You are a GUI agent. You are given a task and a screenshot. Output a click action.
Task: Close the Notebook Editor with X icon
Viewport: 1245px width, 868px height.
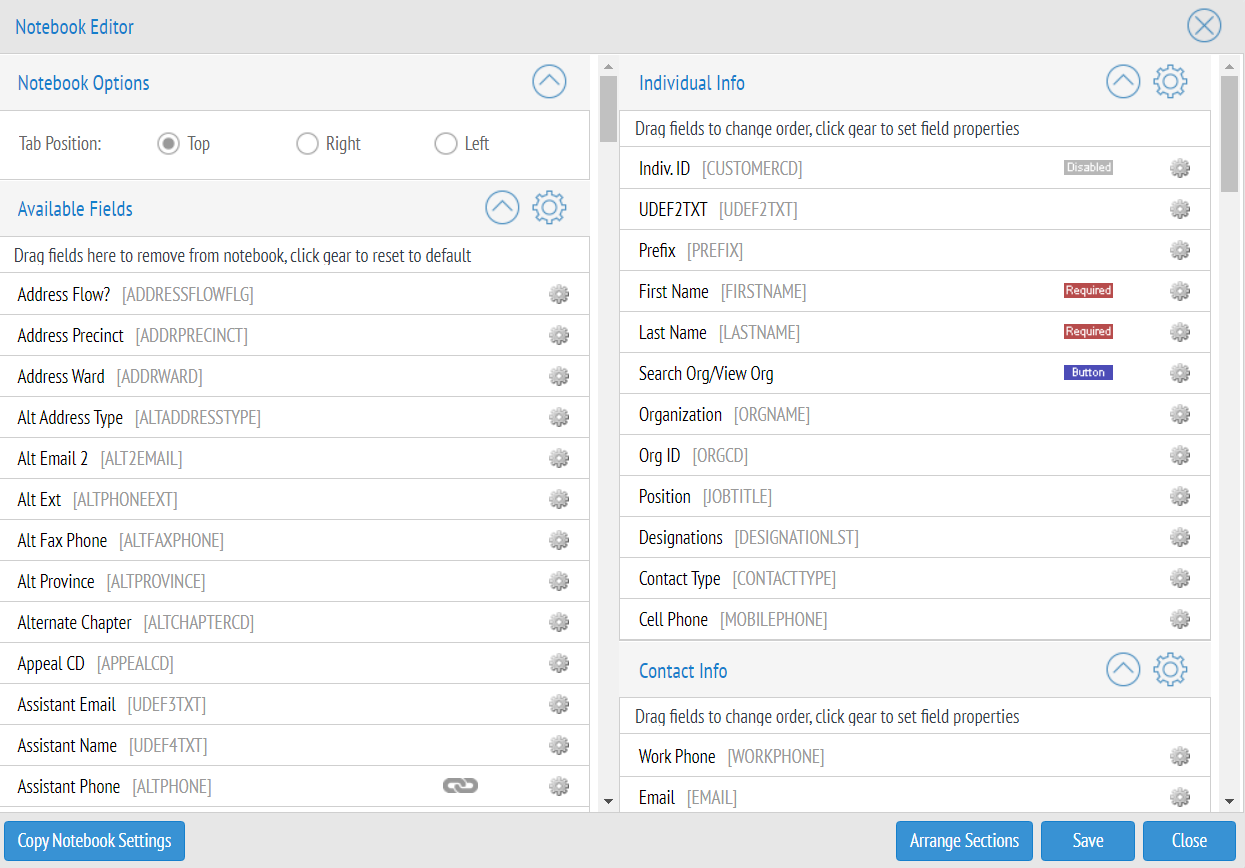pyautogui.click(x=1204, y=26)
